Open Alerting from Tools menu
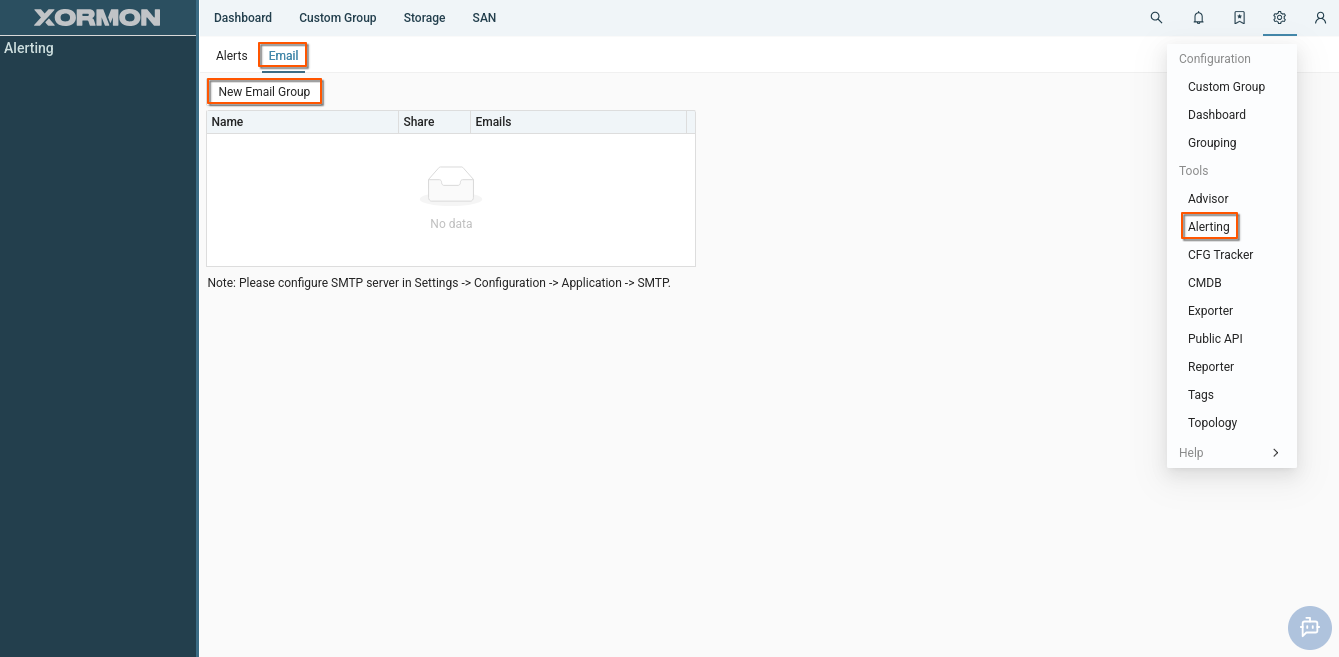The width and height of the screenshot is (1339, 657). click(x=1208, y=227)
